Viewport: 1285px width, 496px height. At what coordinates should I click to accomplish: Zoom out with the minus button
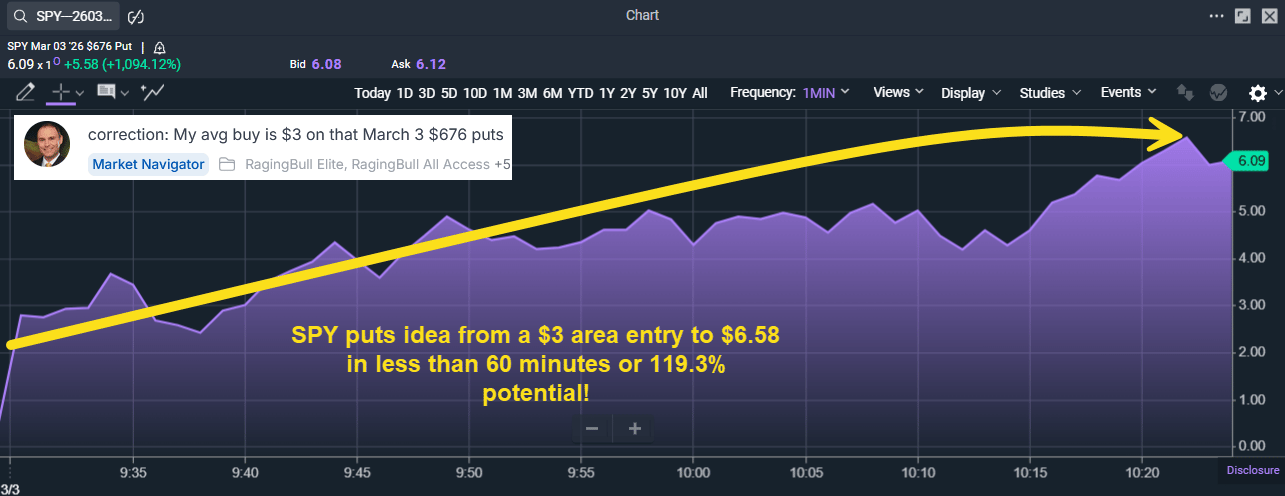(592, 429)
